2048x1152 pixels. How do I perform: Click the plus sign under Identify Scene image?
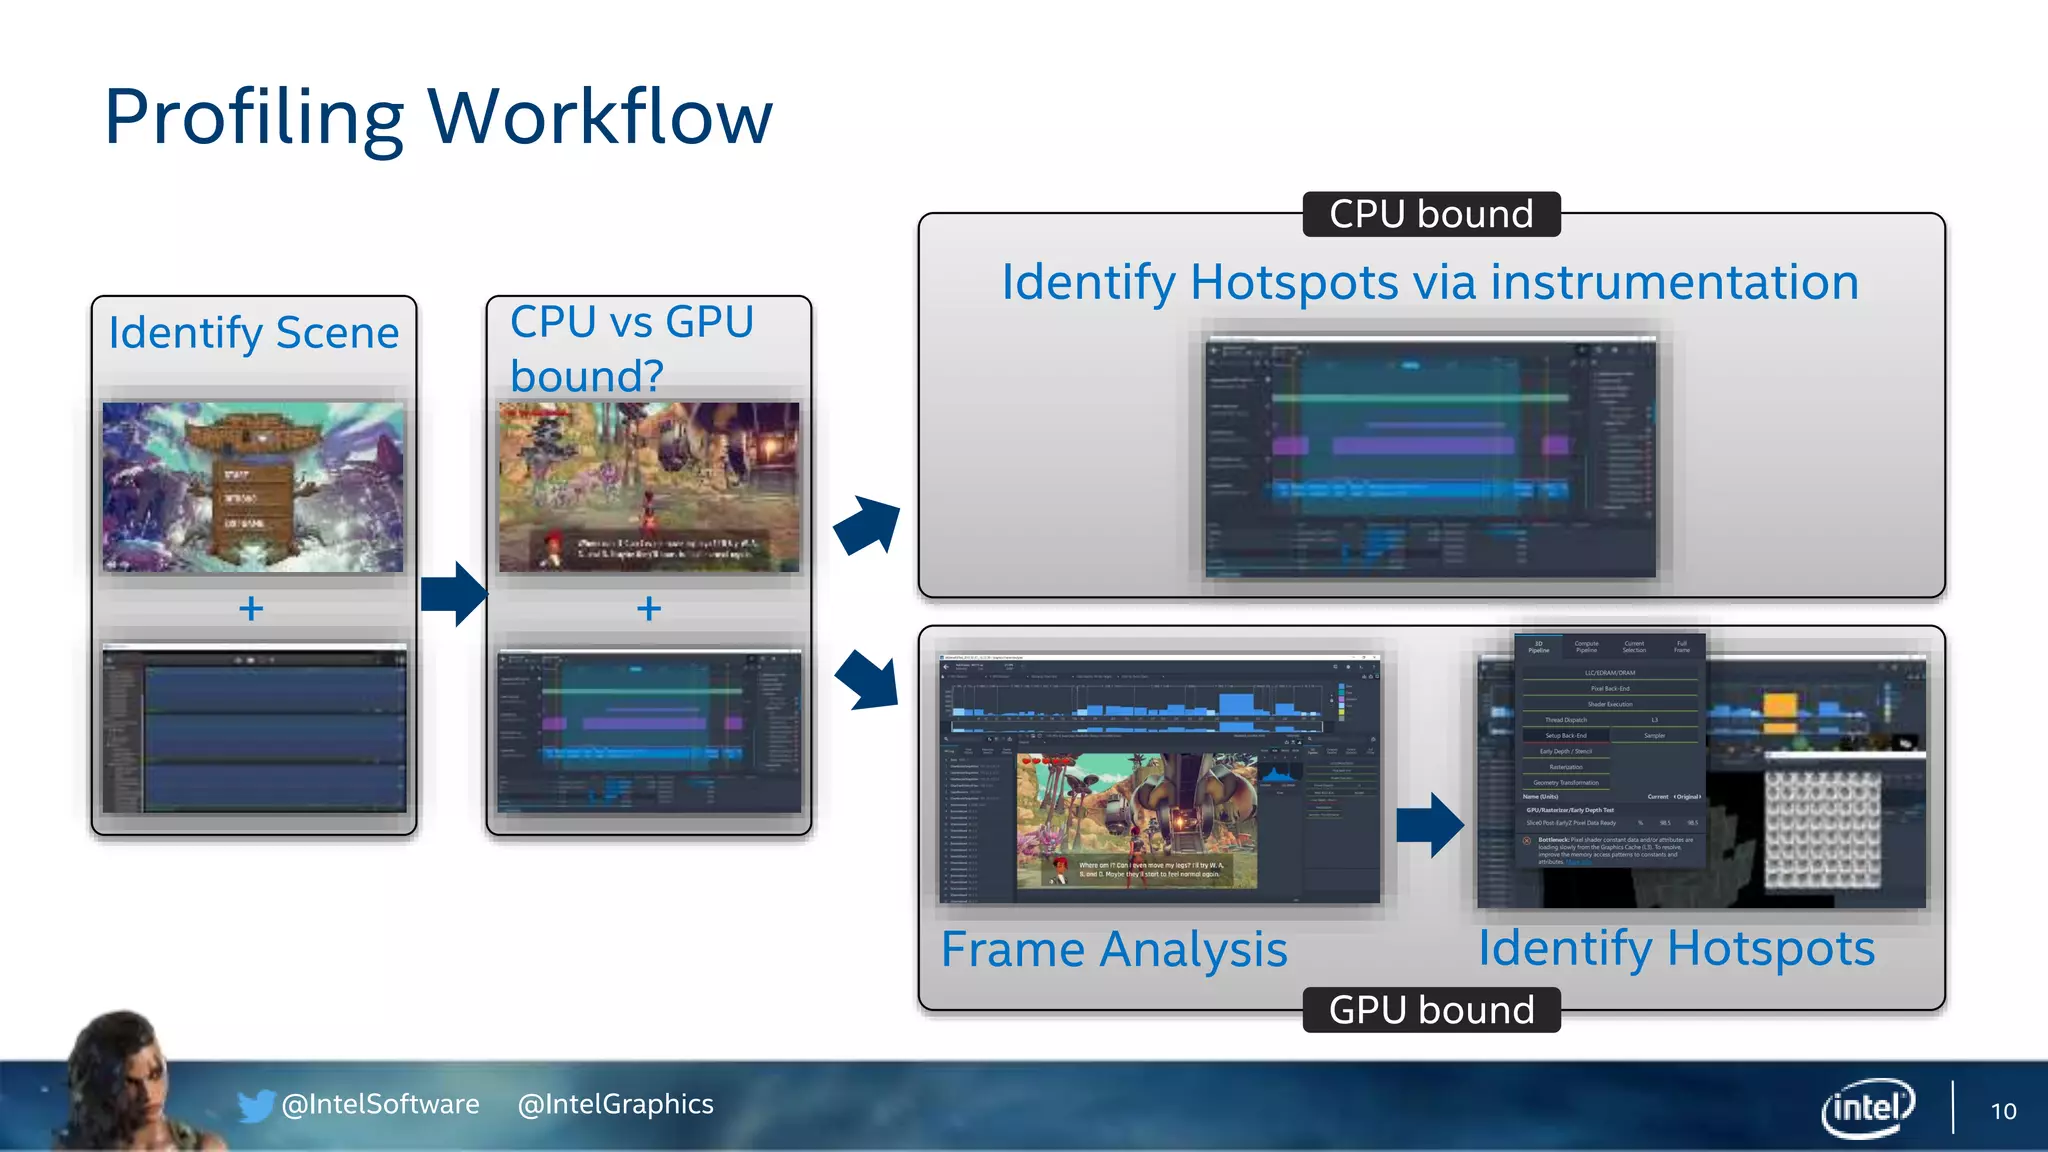[x=251, y=608]
